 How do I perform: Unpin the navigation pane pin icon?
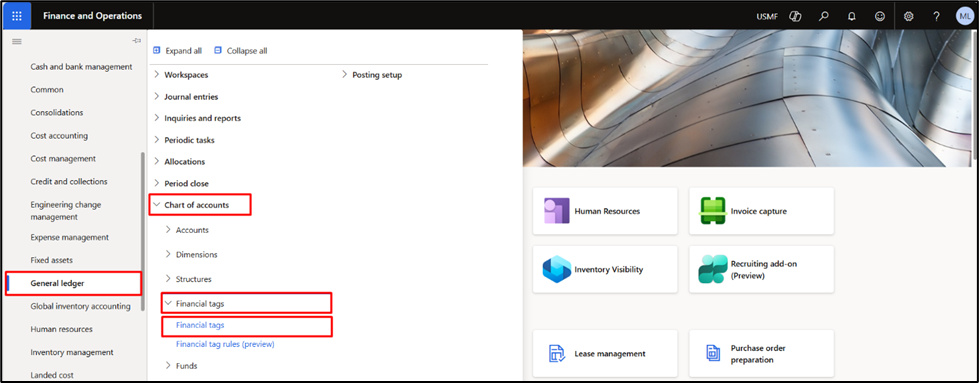pyautogui.click(x=137, y=41)
